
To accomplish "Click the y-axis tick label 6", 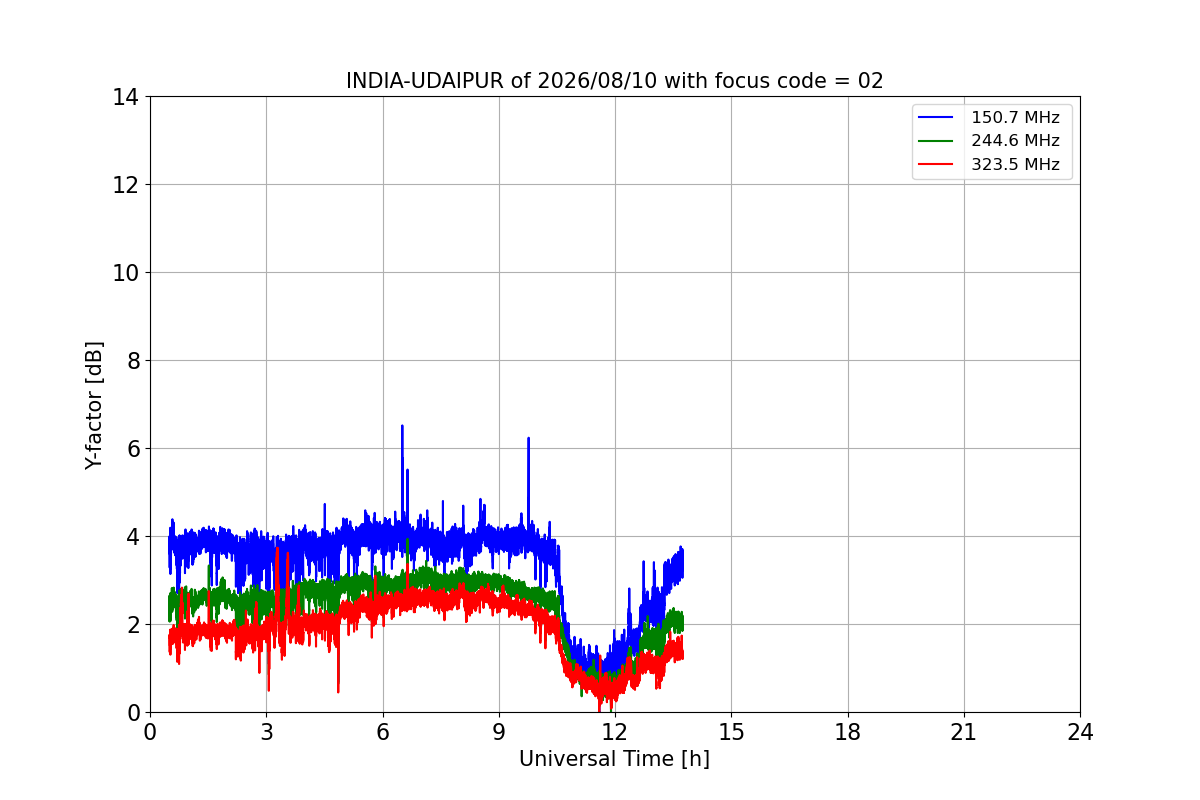I will point(131,449).
